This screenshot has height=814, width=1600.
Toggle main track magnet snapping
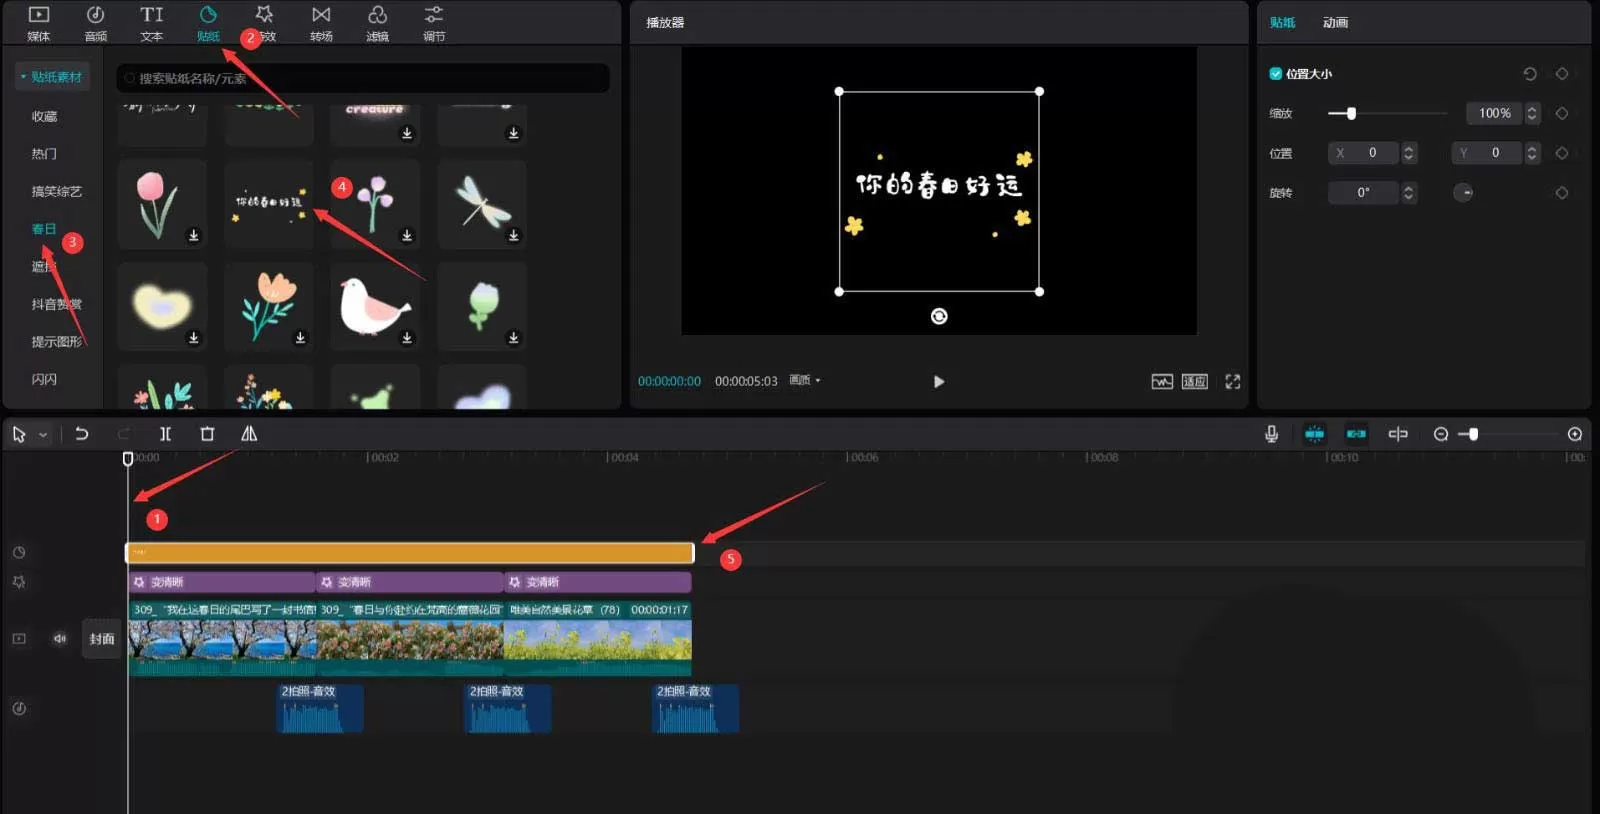[1314, 434]
